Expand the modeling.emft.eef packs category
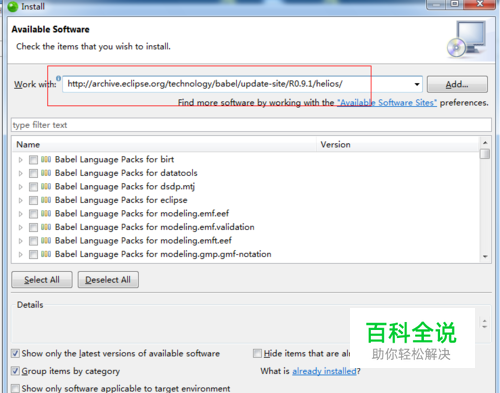This screenshot has height=393, width=500. (21, 241)
